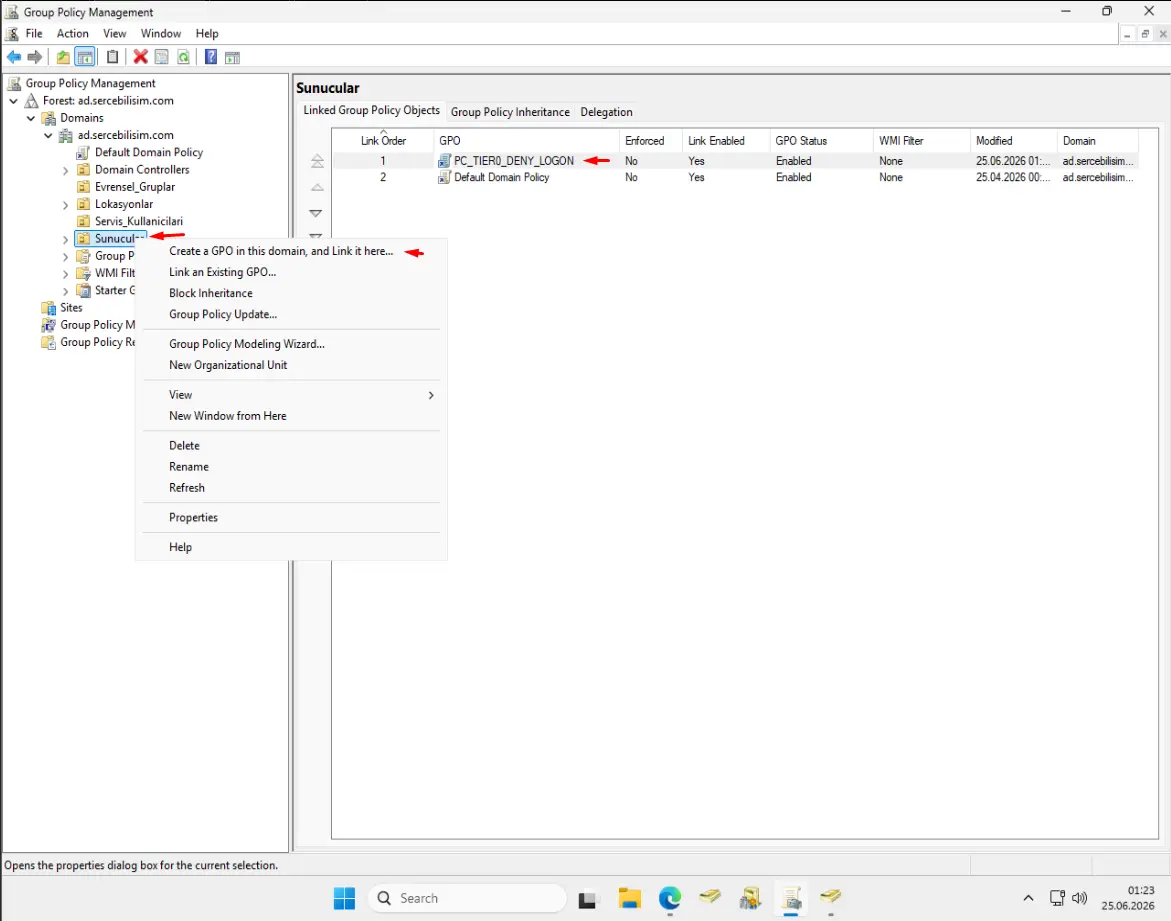Screen dimensions: 1171x921
Task: Expand the Domain Controllers node
Action: (65, 170)
